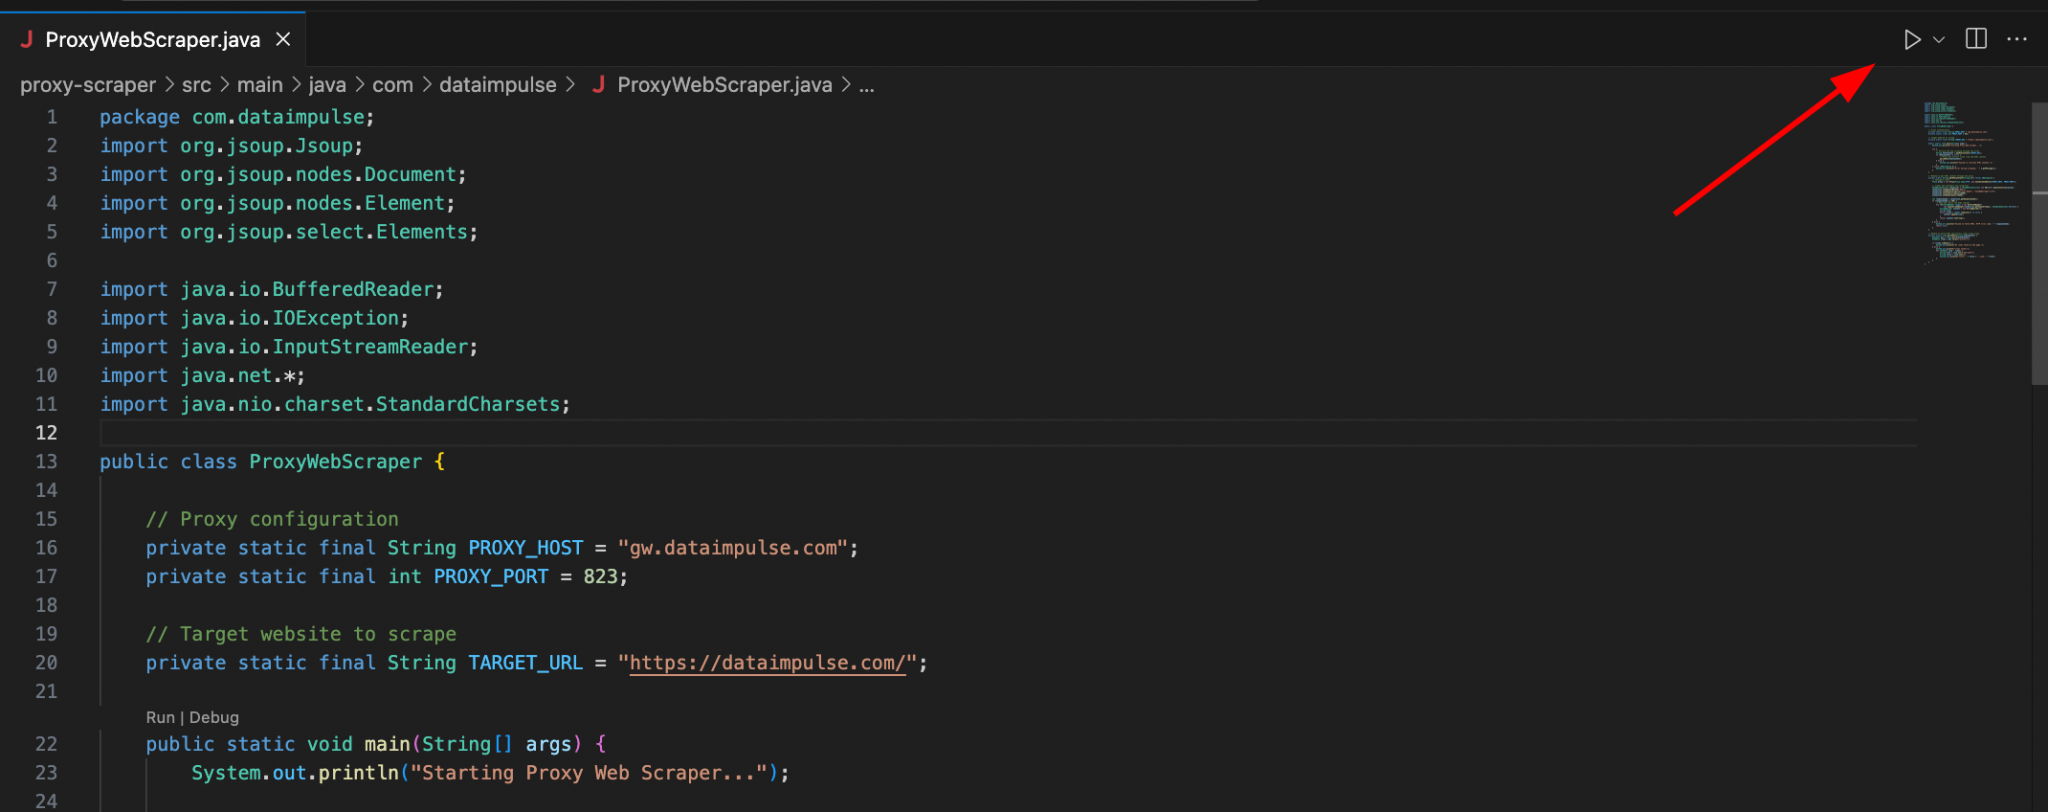The height and width of the screenshot is (812, 2048).
Task: Click the 823 port number value
Action: pyautogui.click(x=600, y=577)
